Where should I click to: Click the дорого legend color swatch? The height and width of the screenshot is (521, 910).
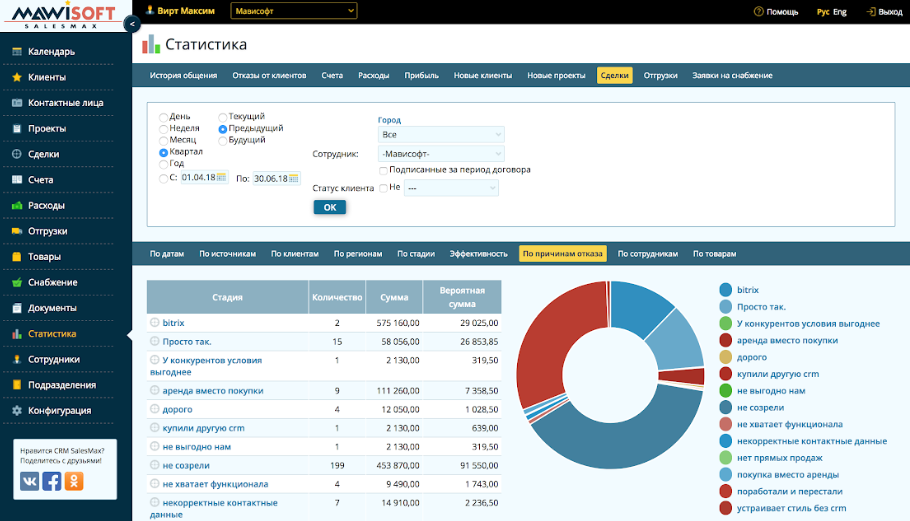point(725,357)
